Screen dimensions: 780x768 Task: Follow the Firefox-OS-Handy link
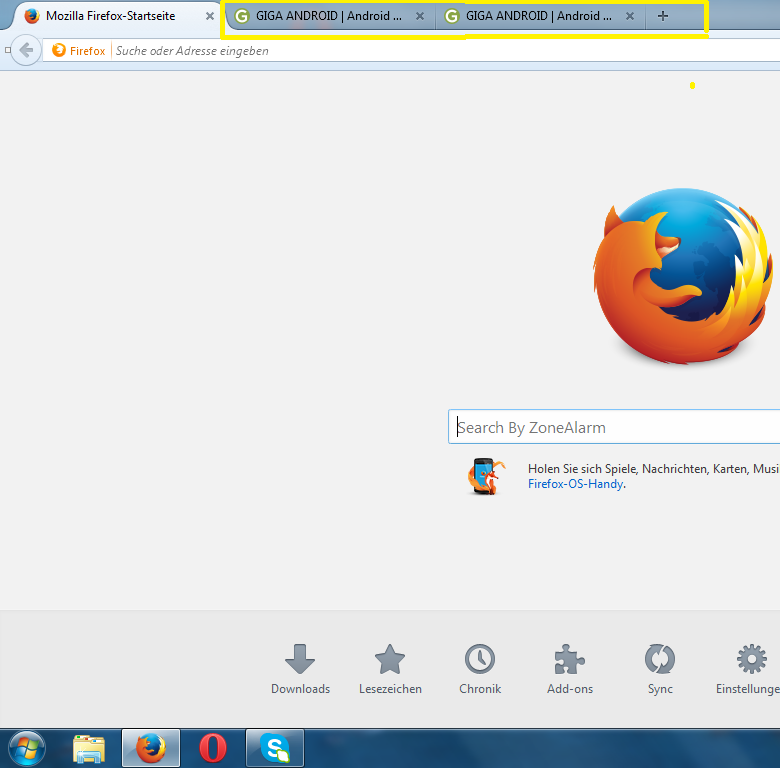point(575,484)
